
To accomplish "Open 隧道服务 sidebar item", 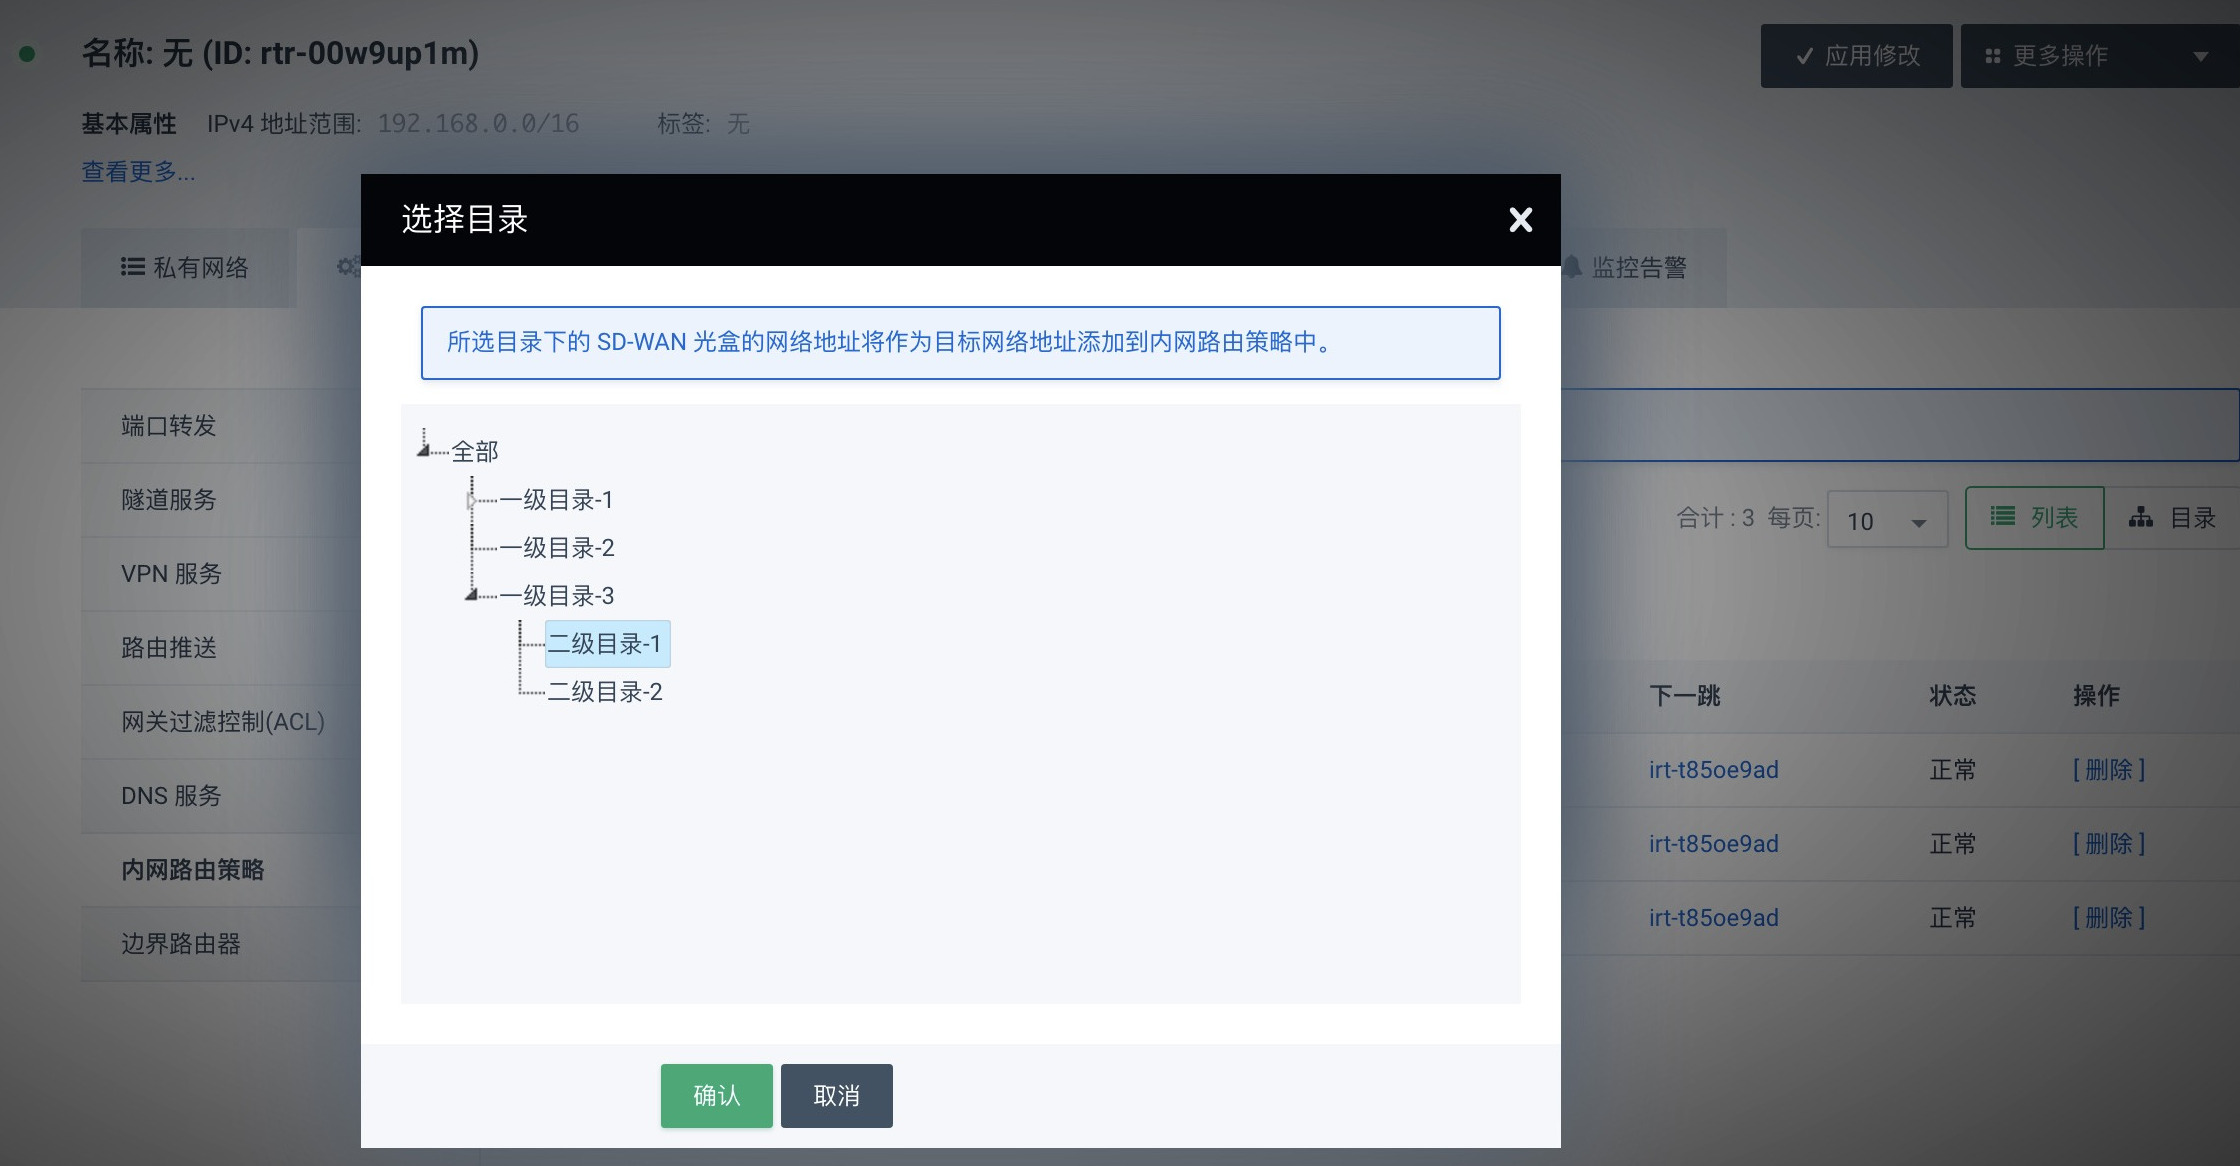I will pos(220,500).
